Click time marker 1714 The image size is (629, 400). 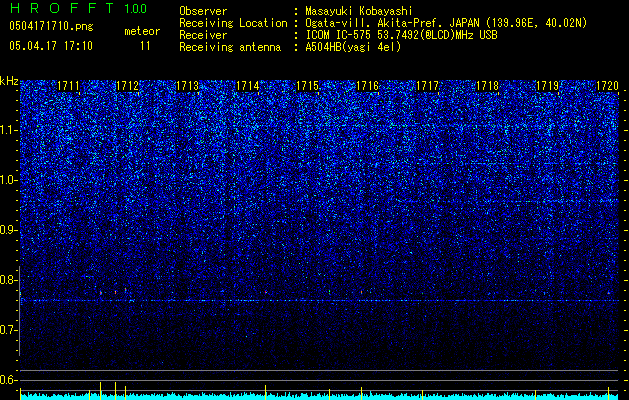coord(248,86)
